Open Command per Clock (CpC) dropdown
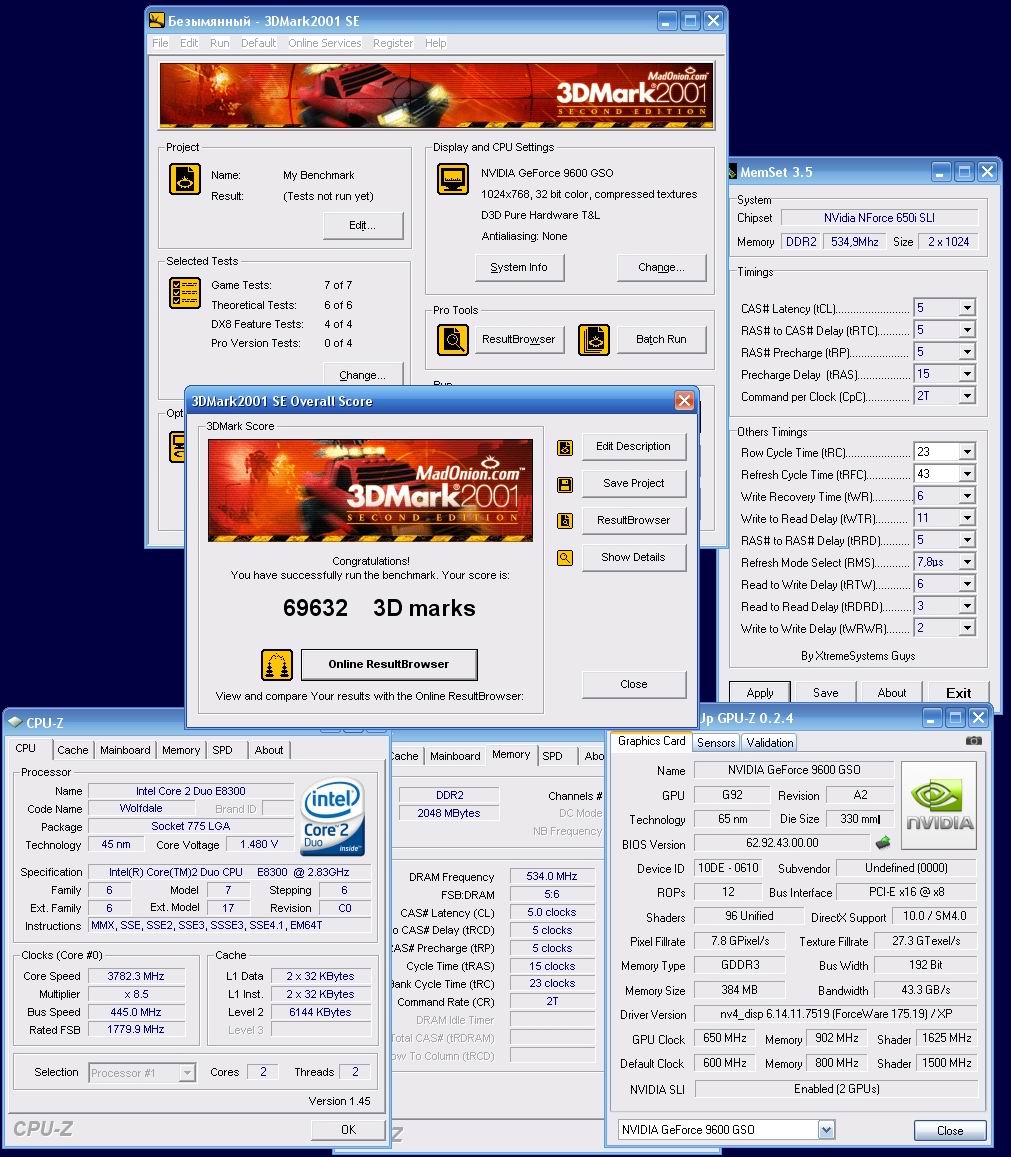The image size is (1011, 1157). [x=967, y=396]
